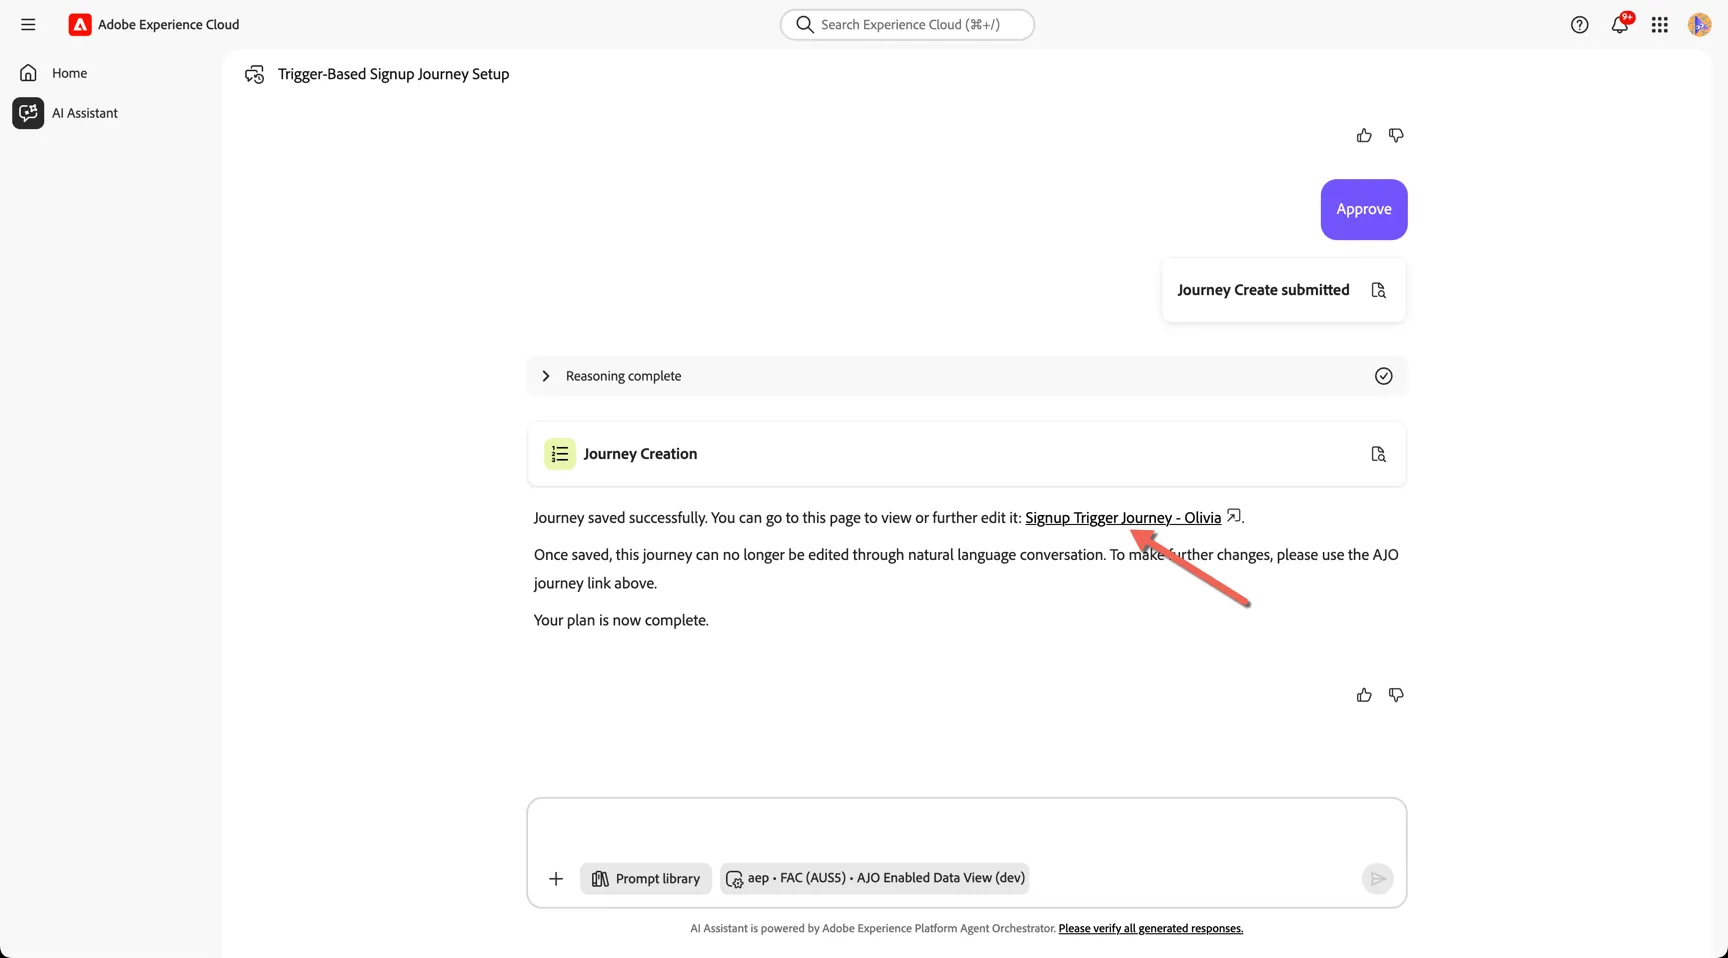Click the Journey Creation header label
Viewport: 1728px width, 958px height.
[640, 454]
